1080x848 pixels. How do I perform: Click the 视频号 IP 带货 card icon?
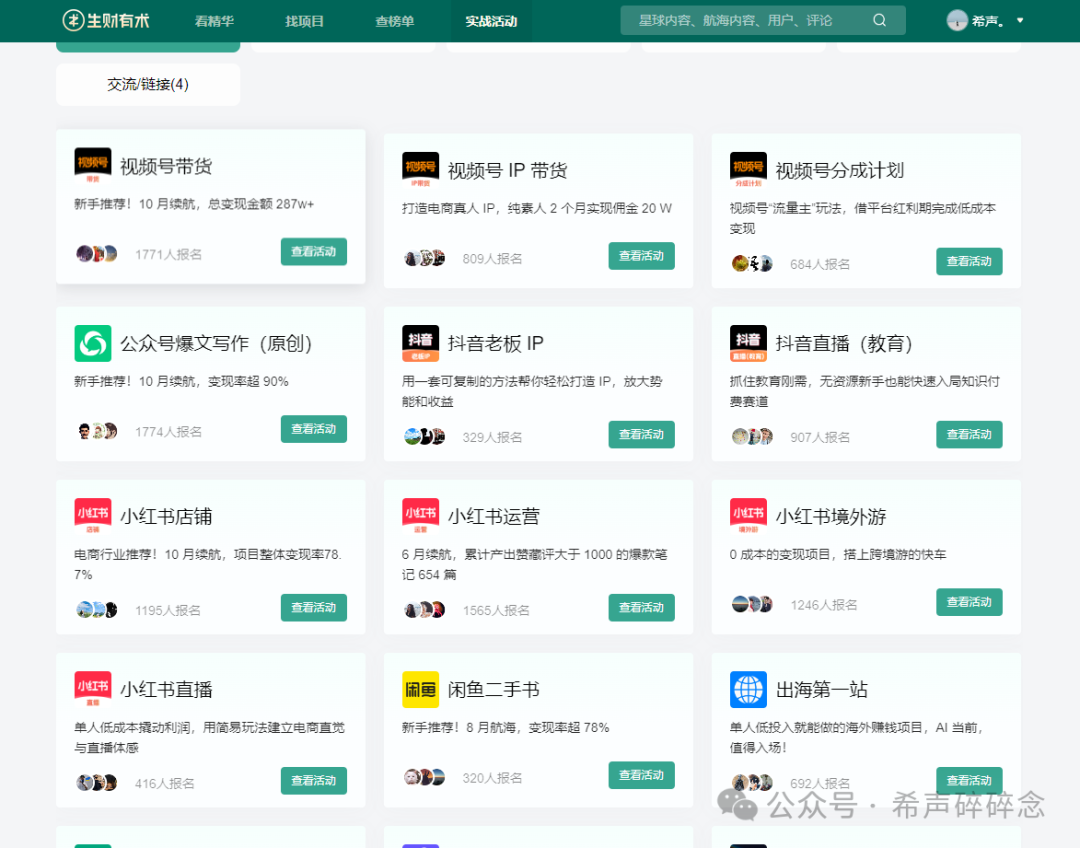(x=421, y=168)
